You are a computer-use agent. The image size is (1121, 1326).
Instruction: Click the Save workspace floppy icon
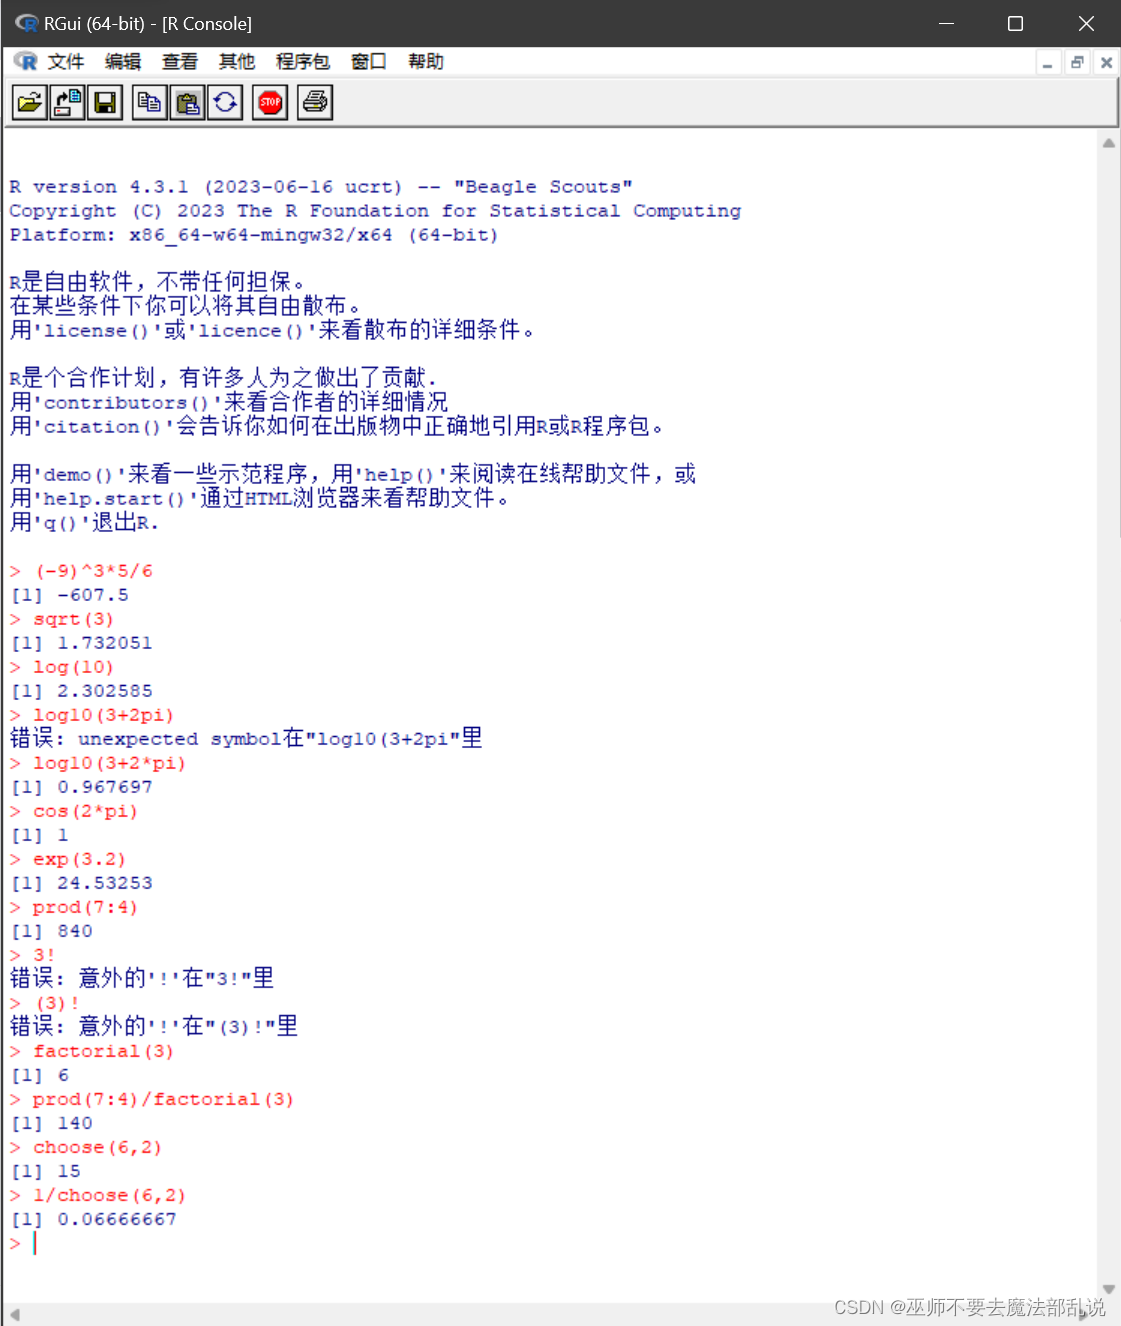(105, 102)
